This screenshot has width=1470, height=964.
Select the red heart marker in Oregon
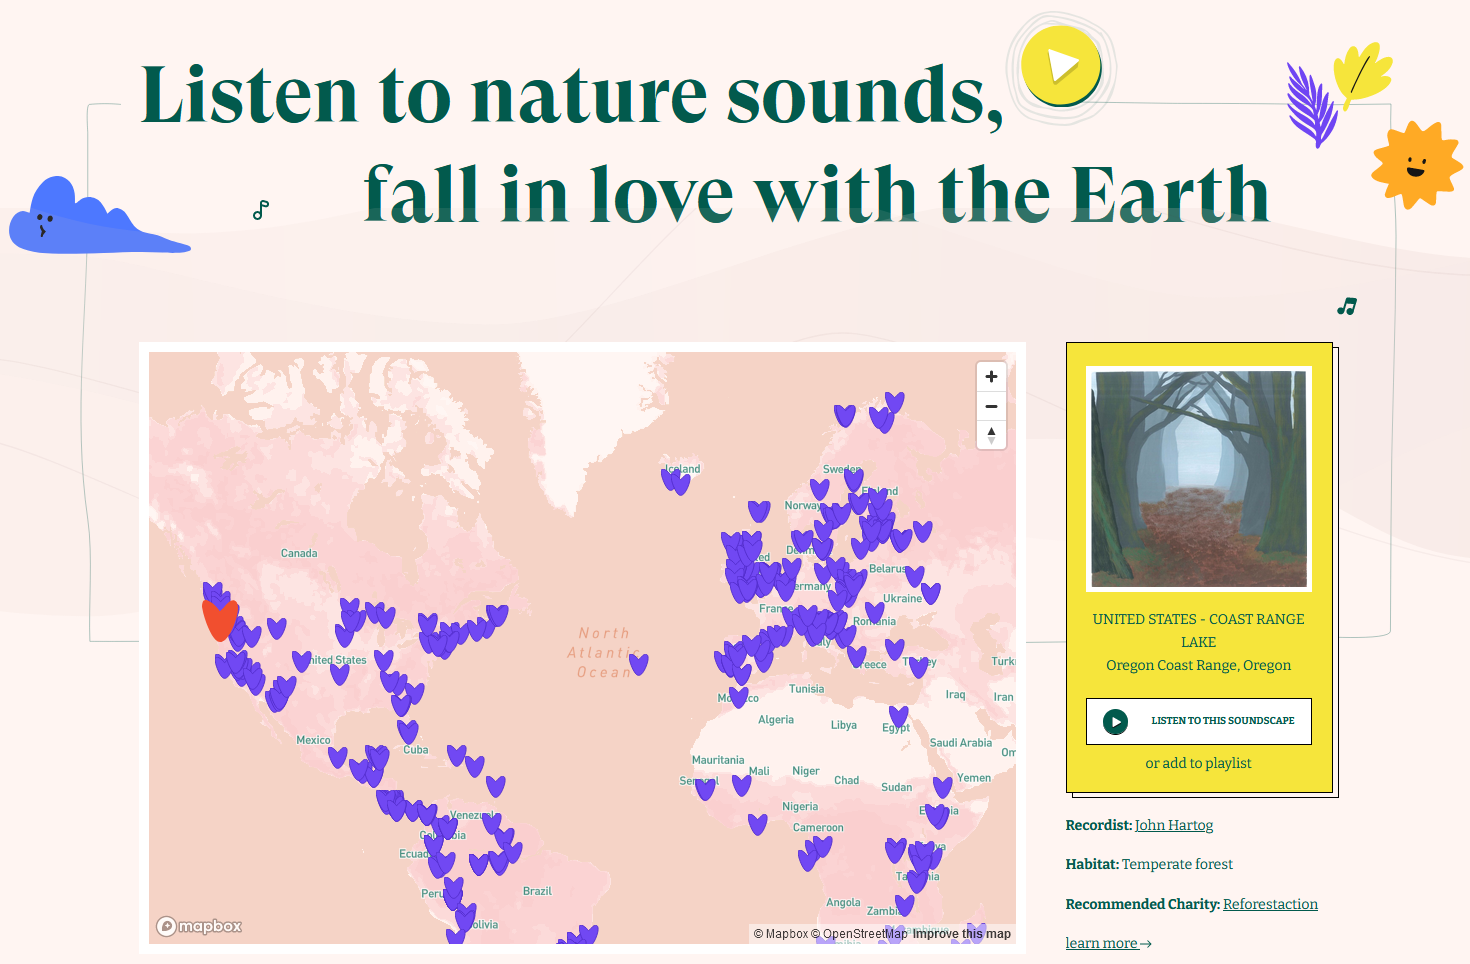click(220, 619)
